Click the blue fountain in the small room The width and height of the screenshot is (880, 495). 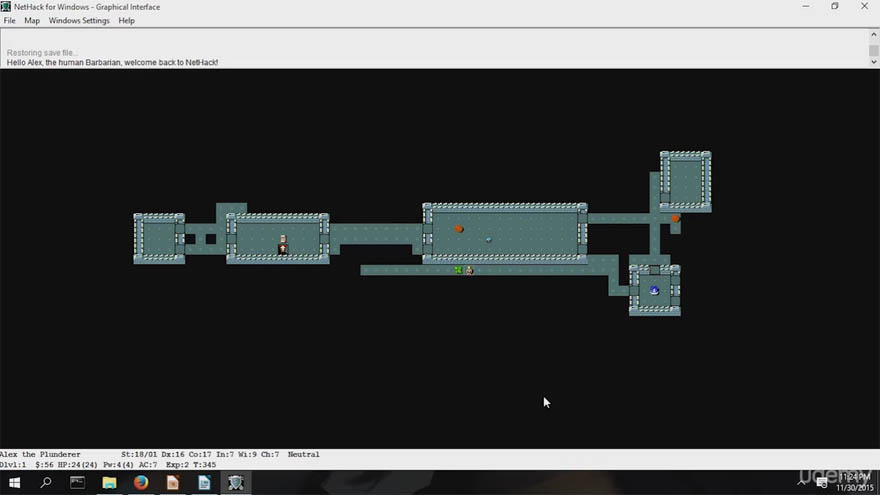click(654, 290)
